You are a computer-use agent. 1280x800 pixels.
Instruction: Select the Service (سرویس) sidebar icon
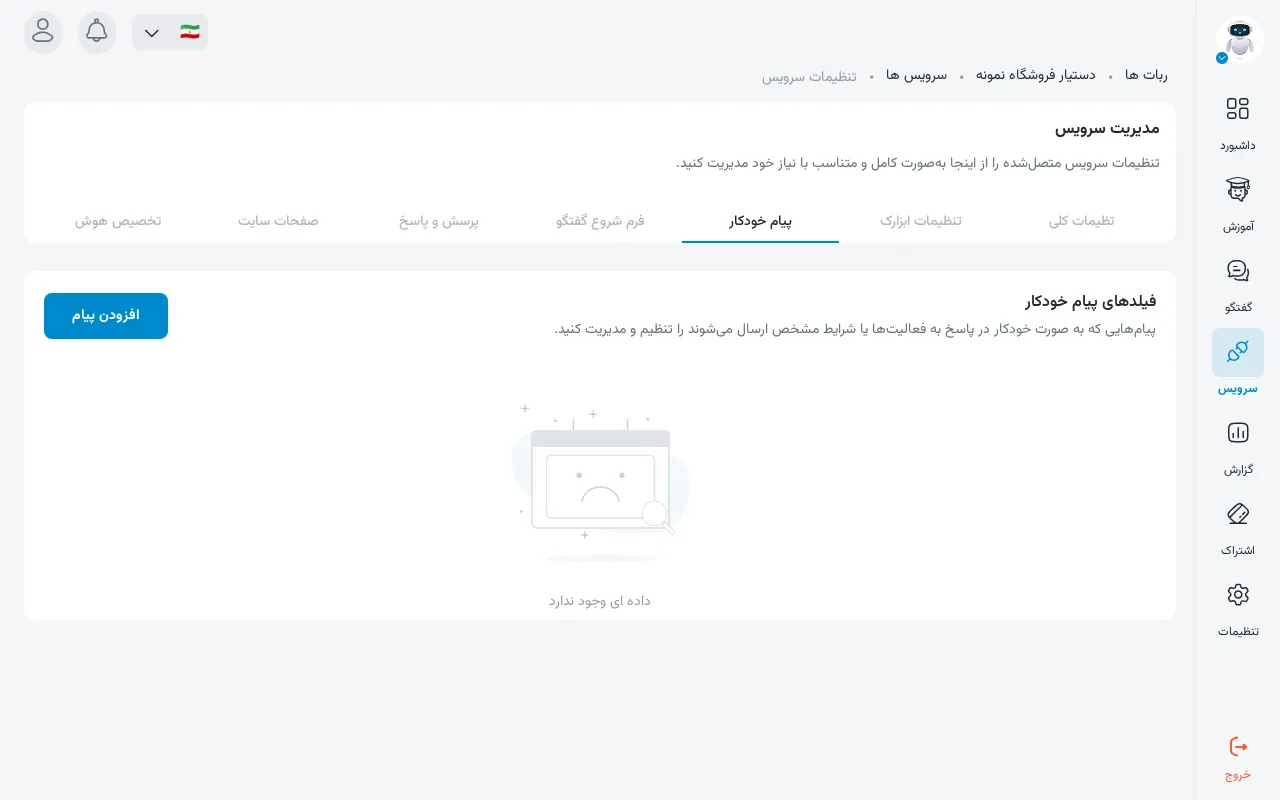tap(1238, 352)
